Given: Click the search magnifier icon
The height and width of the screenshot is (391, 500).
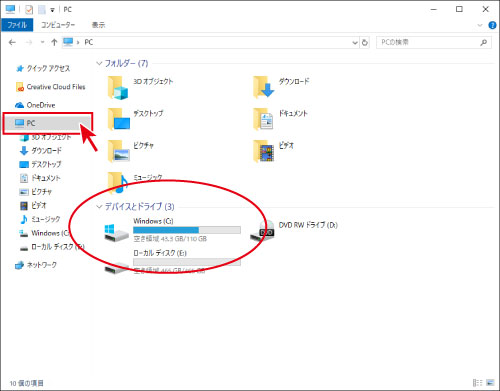Looking at the screenshot, I should tap(484, 42).
